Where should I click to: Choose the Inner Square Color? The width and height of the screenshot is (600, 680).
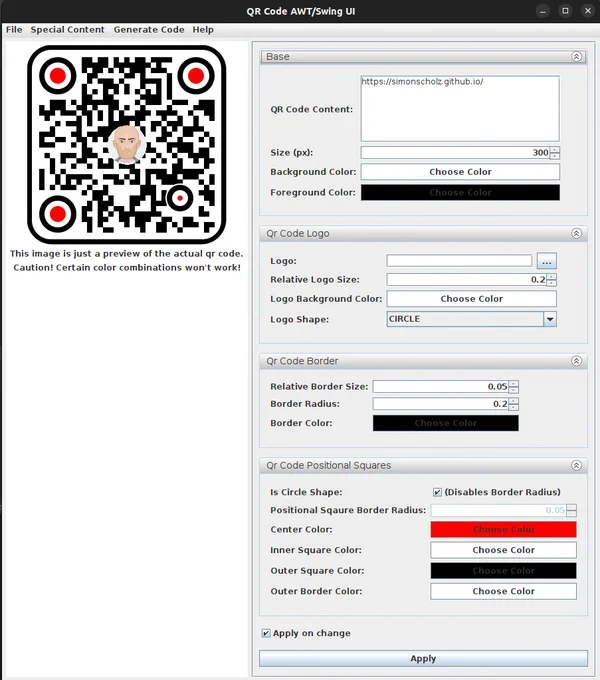pos(503,550)
